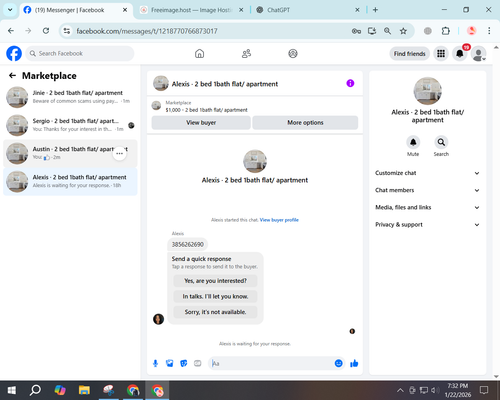Open the Facebook menu grid icon
500x400 pixels.
[441, 53]
